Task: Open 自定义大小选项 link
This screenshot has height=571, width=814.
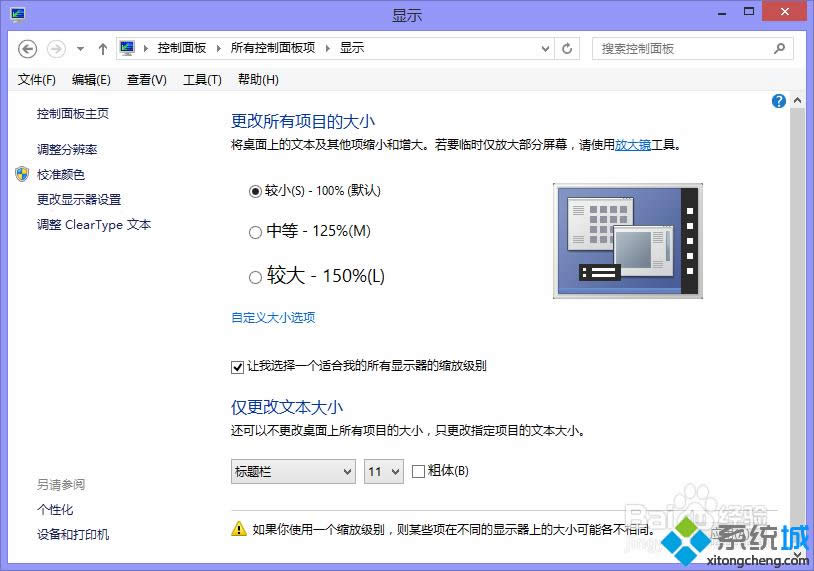Action: (273, 317)
